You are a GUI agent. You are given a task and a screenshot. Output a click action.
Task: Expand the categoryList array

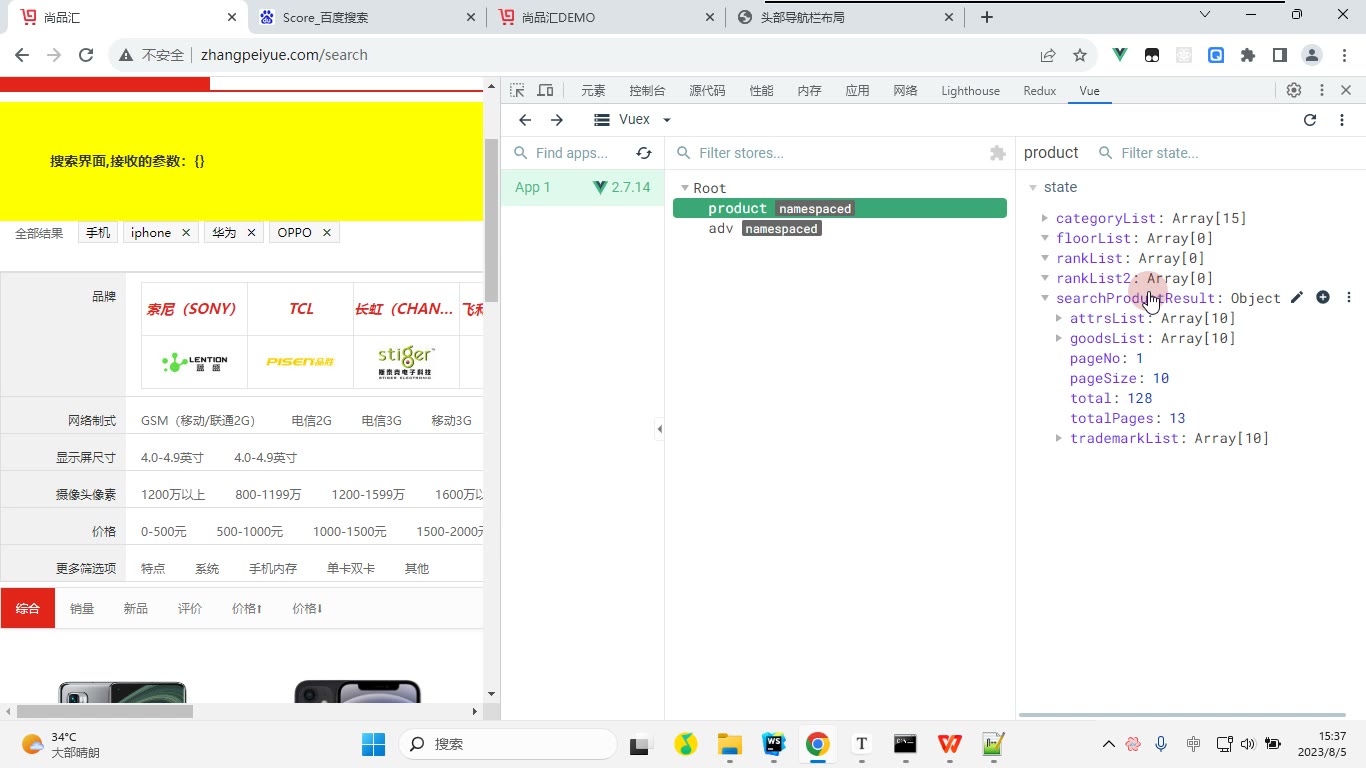(1045, 218)
